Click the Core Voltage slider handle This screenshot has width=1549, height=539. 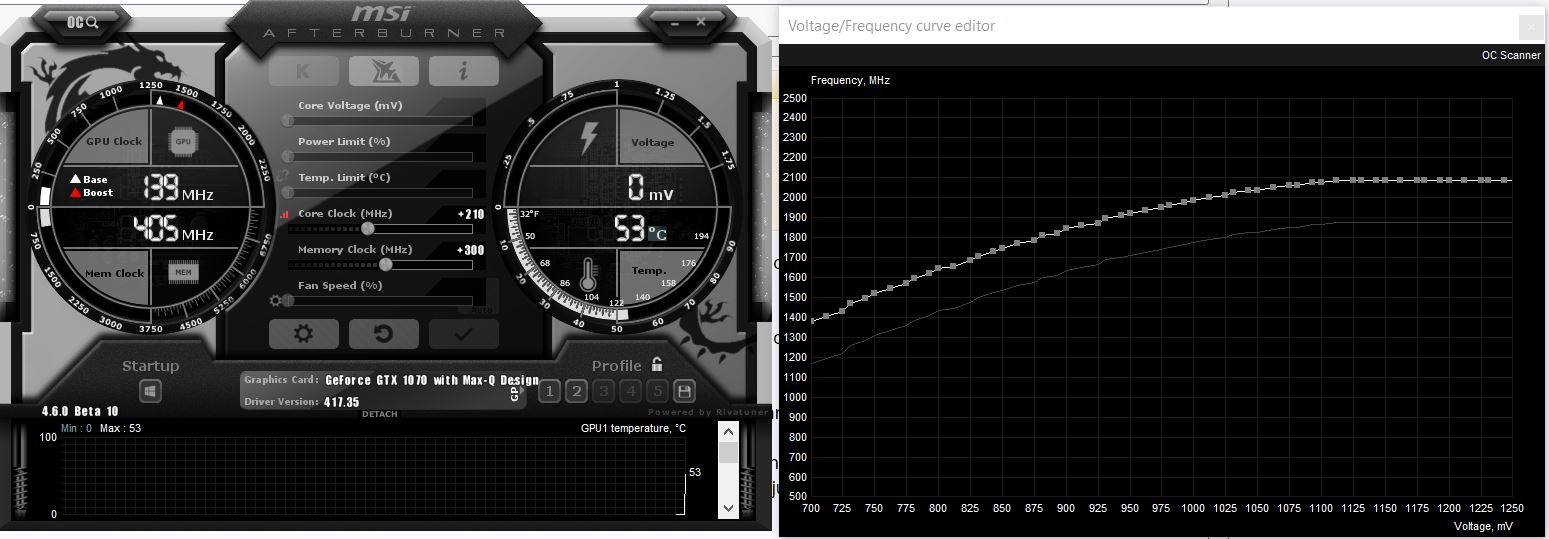point(288,121)
